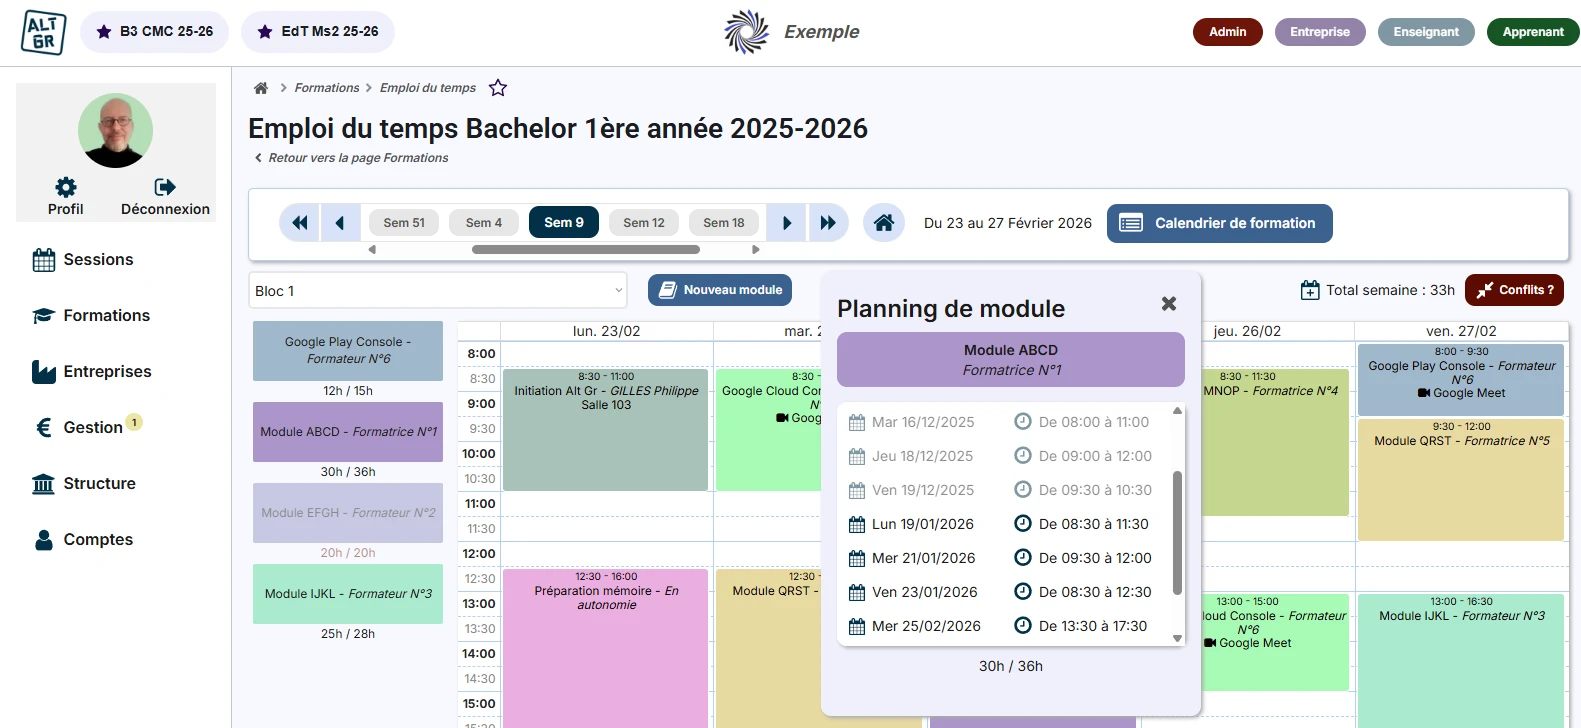Open the Bloc 1 dropdown
Screen dimensions: 1581x728
[437, 291]
